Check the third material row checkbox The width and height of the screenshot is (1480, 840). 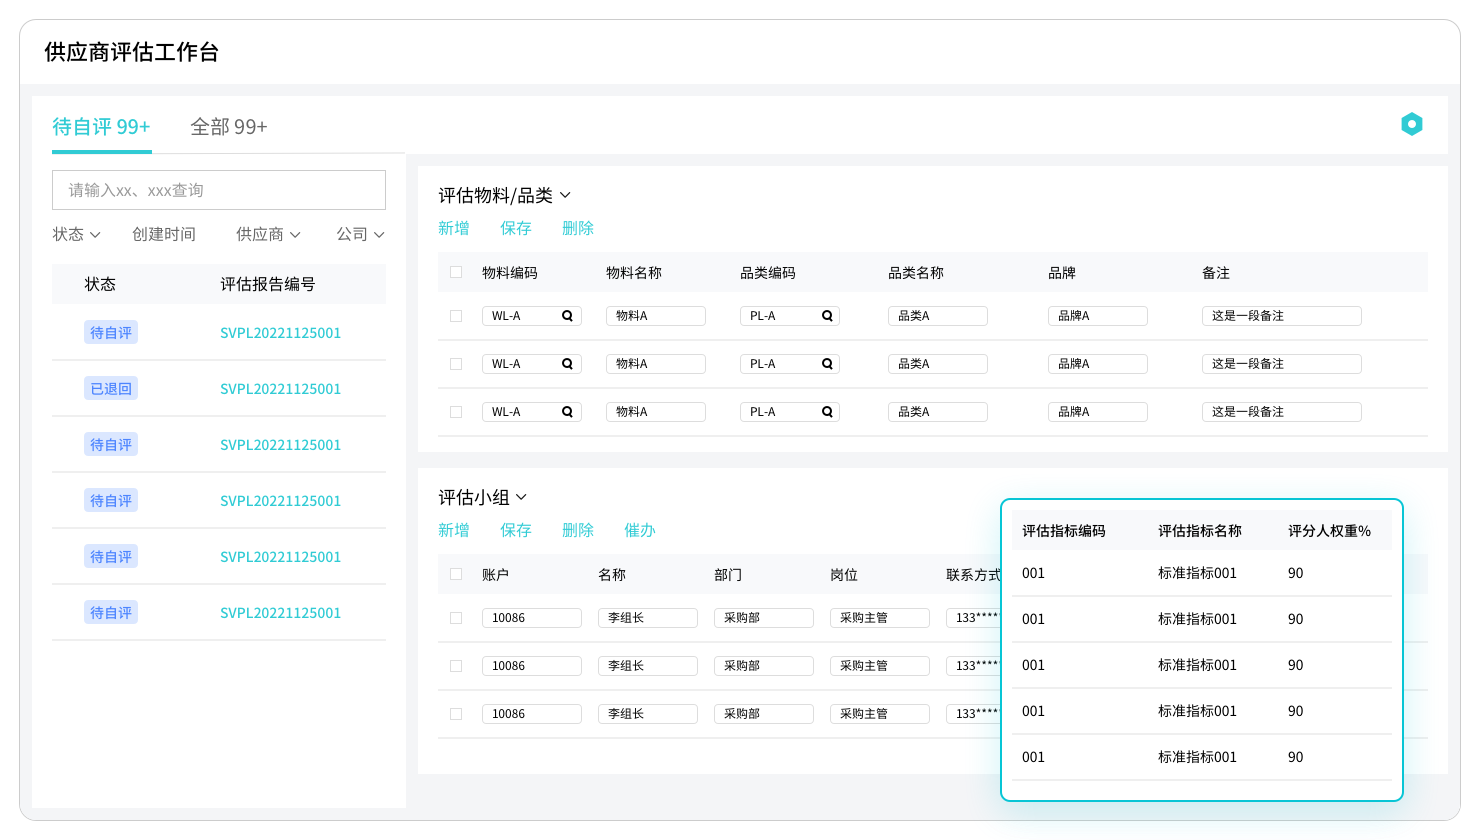click(x=456, y=412)
